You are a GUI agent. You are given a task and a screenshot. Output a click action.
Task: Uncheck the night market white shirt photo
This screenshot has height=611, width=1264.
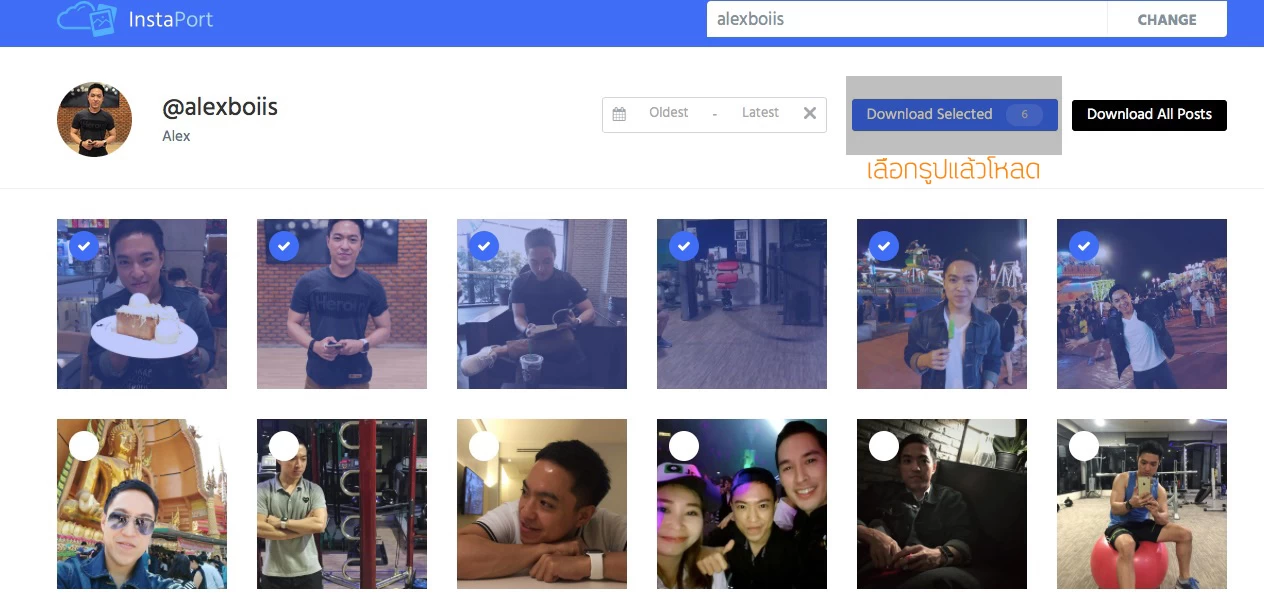pos(1084,245)
